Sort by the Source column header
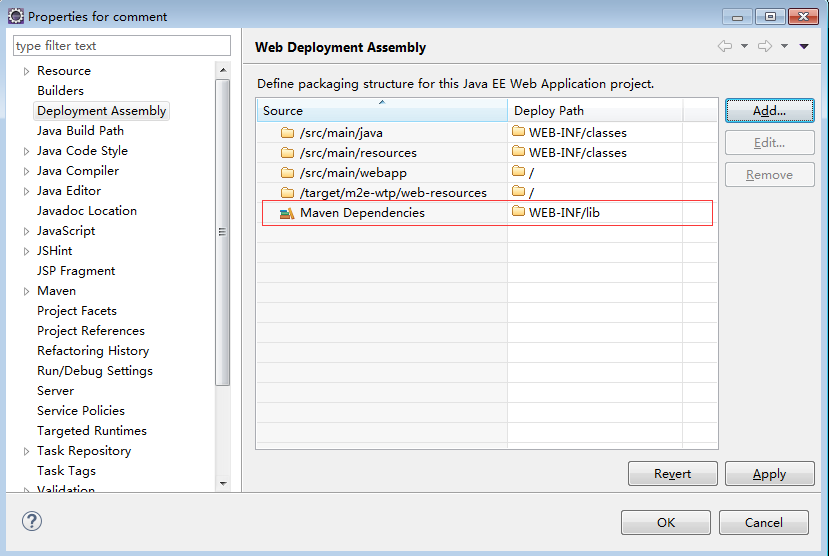The height and width of the screenshot is (556, 829). pos(382,110)
